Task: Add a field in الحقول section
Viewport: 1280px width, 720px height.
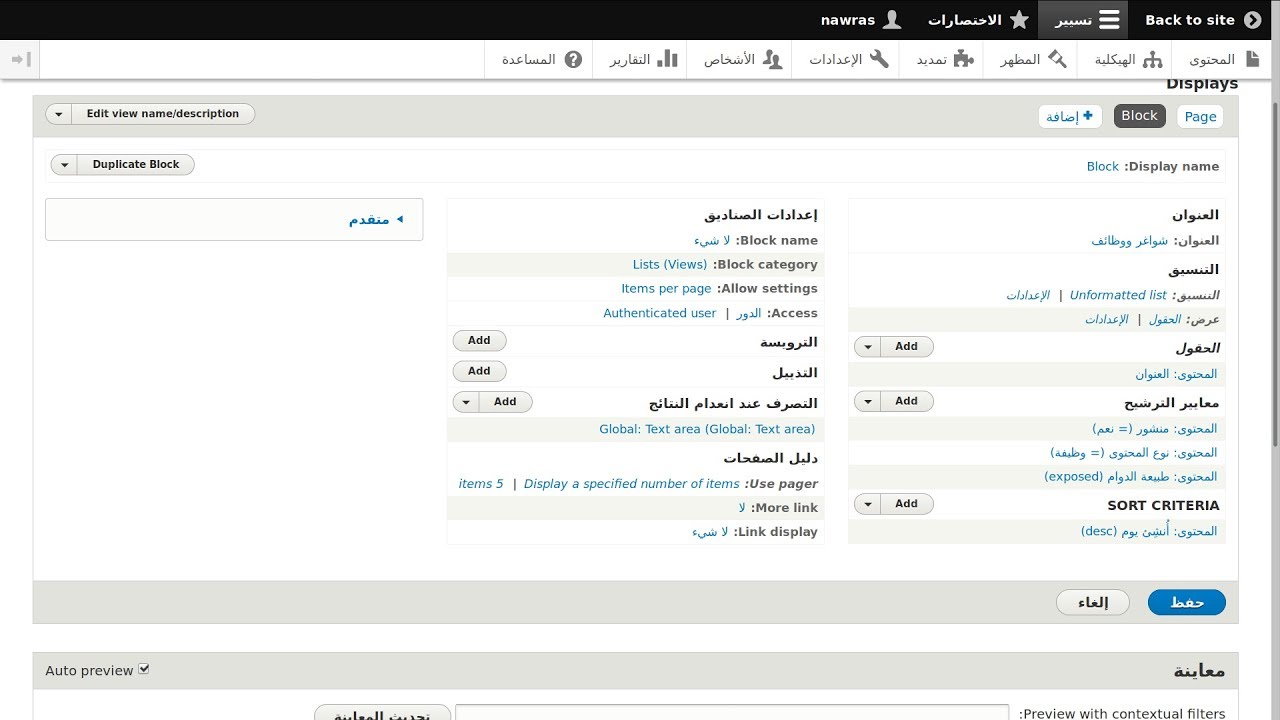Action: tap(907, 347)
